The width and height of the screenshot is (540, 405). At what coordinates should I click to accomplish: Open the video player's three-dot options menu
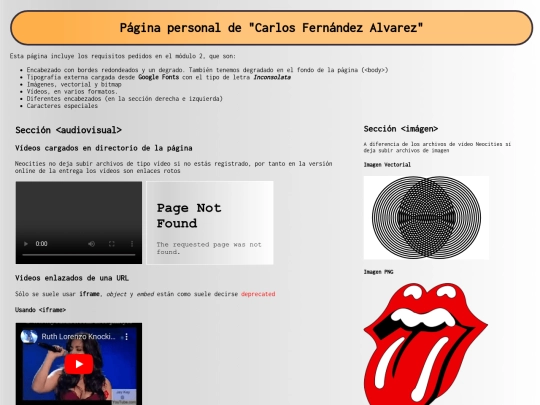132,244
